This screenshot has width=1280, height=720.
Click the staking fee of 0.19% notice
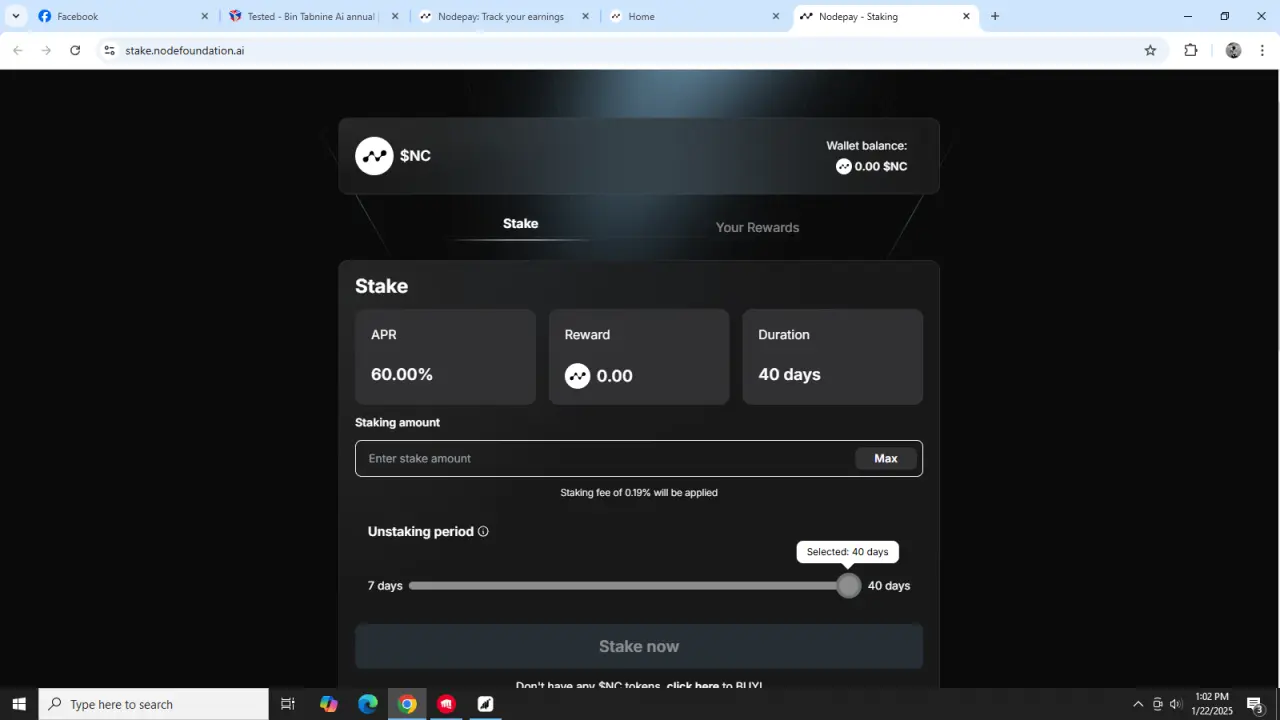tap(639, 493)
